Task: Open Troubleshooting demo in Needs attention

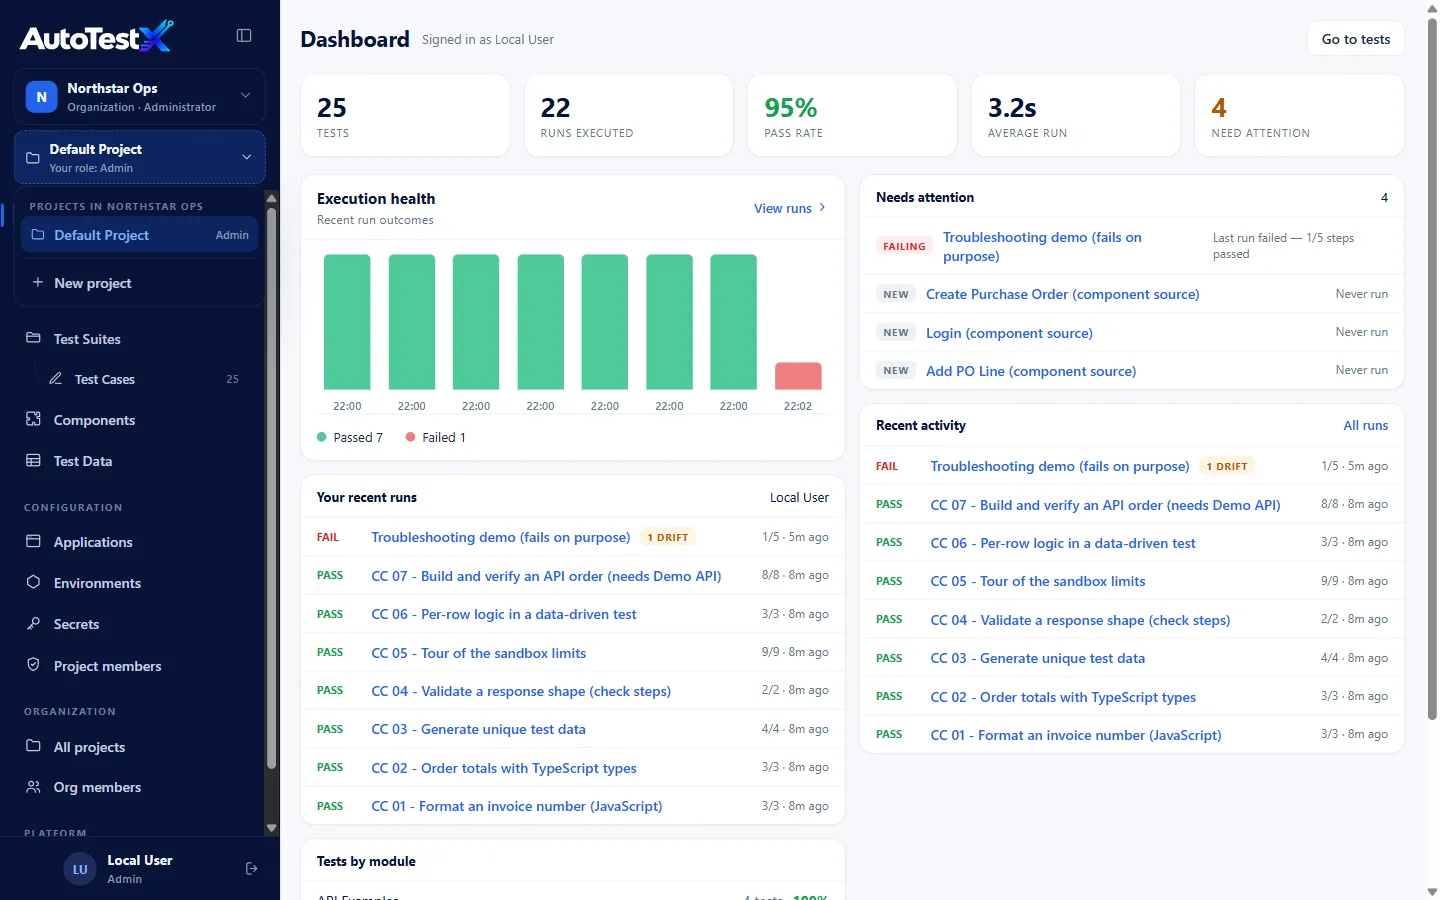Action: (1042, 247)
